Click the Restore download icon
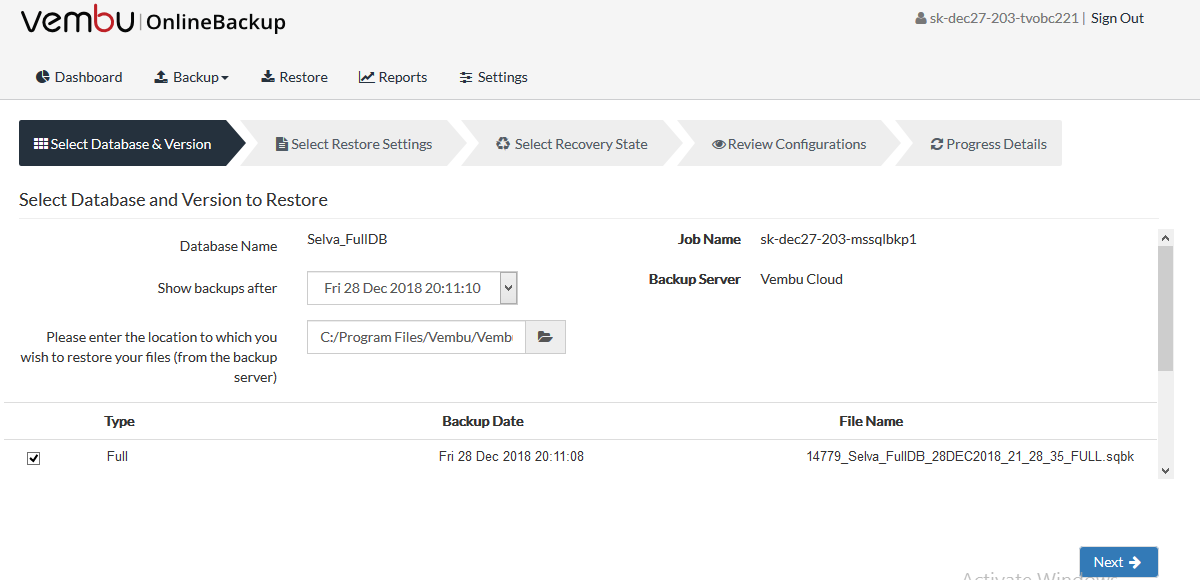Image resolution: width=1200 pixels, height=580 pixels. tap(268, 77)
